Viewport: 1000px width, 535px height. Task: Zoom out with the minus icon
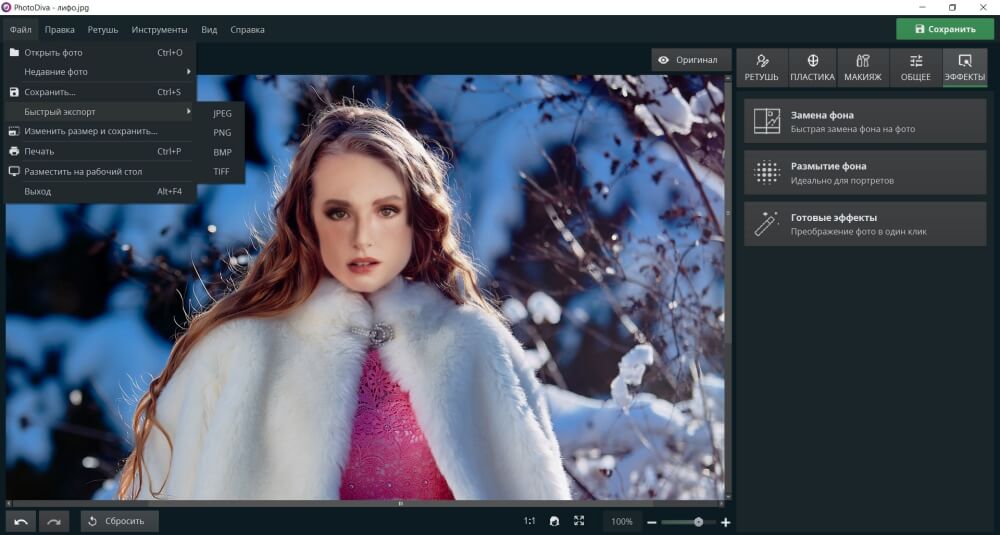point(652,522)
